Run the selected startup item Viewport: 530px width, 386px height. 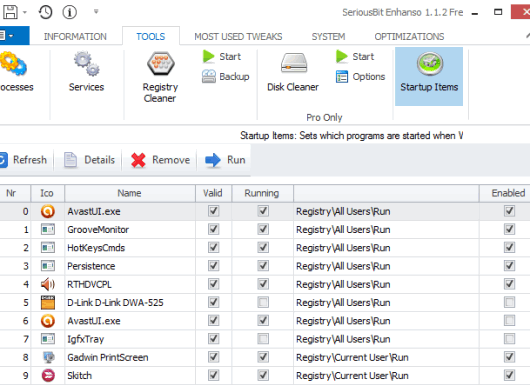click(225, 160)
